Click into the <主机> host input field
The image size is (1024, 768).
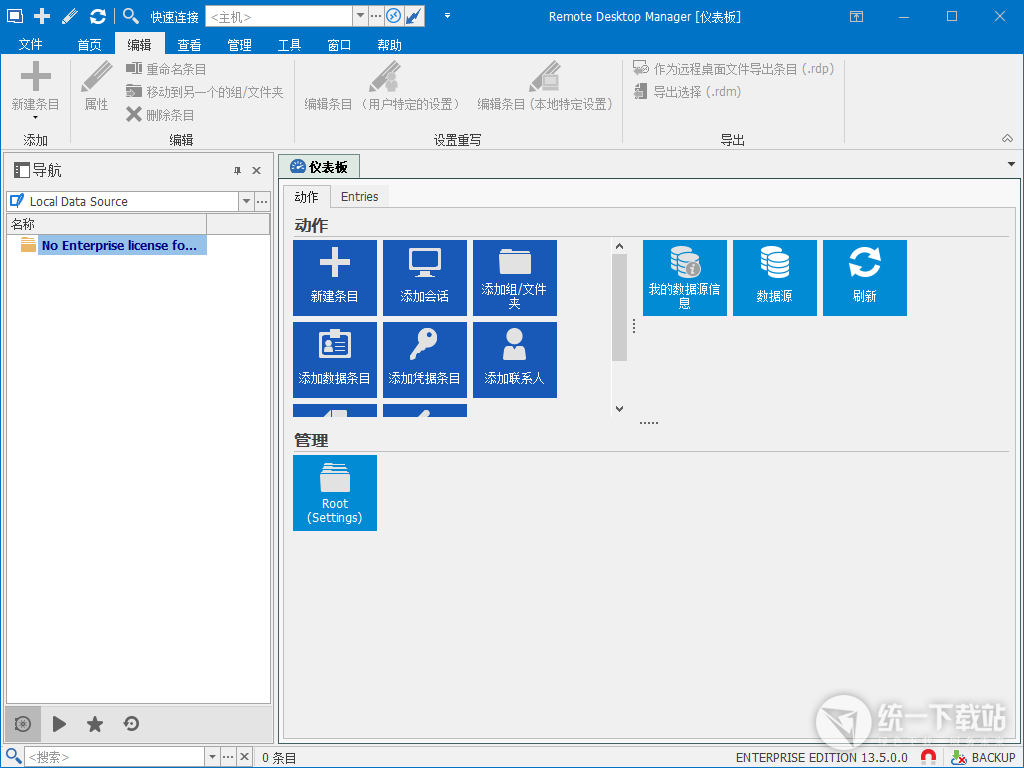click(x=279, y=16)
